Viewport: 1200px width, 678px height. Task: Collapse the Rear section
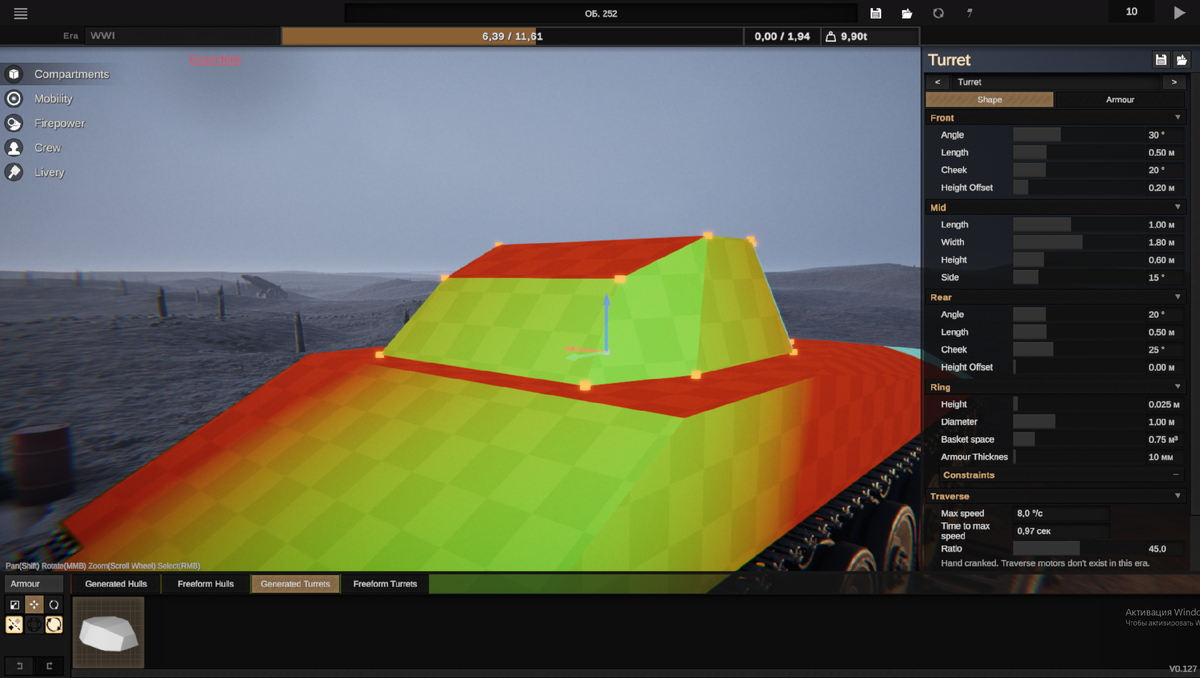[x=1178, y=298]
